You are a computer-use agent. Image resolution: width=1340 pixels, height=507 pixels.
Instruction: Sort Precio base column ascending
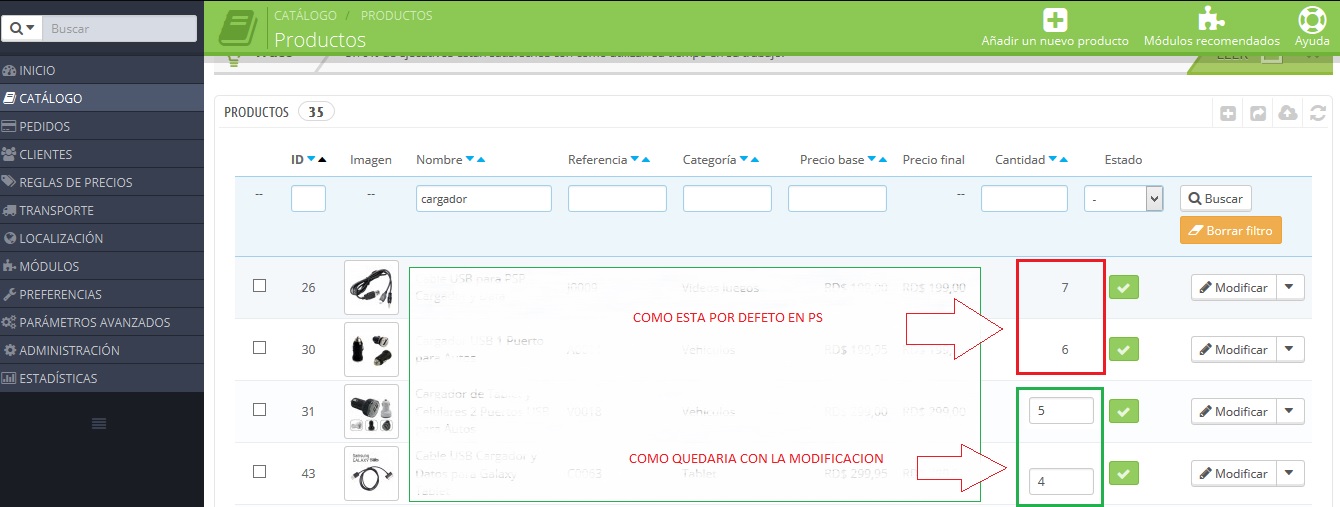tap(883, 160)
